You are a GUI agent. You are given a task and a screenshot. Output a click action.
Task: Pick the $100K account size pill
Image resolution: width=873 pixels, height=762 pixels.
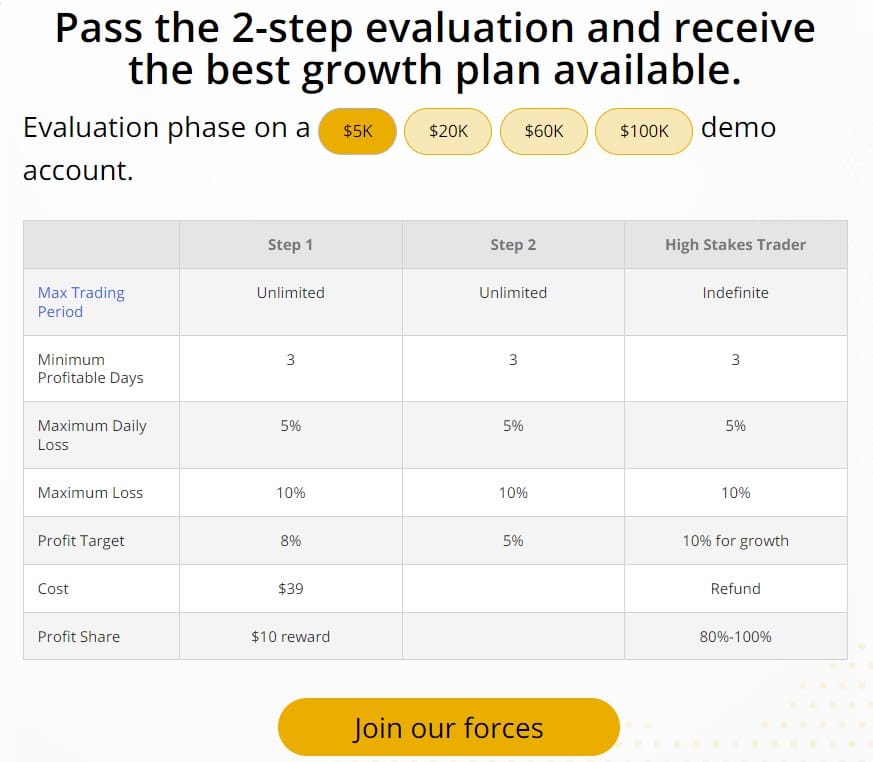(x=643, y=131)
